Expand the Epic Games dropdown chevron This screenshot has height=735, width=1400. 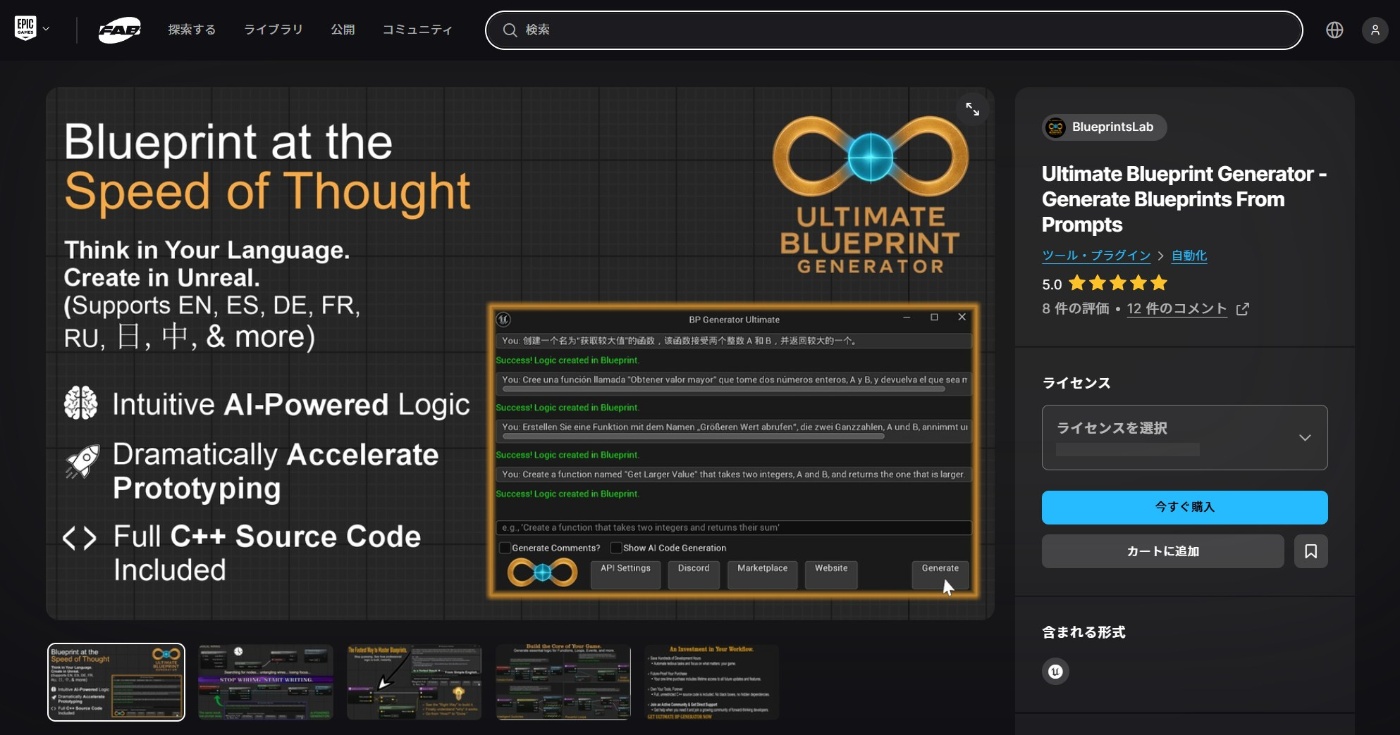46,29
